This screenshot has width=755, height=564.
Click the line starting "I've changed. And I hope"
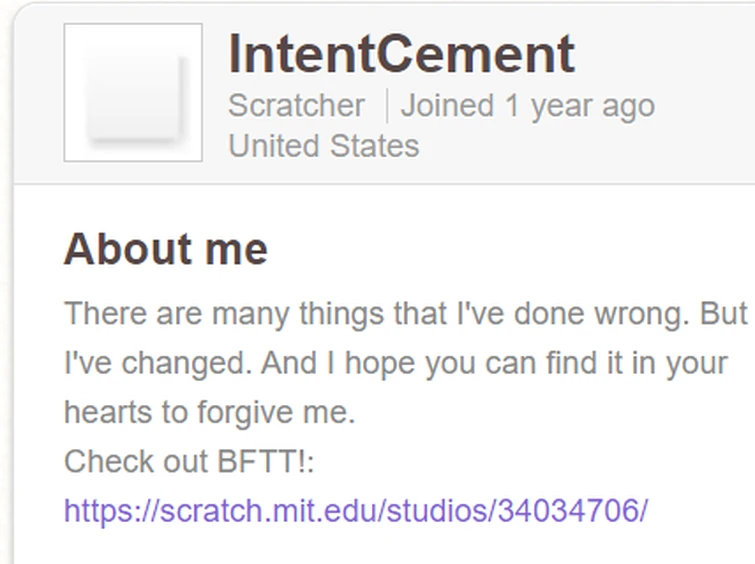(x=395, y=363)
